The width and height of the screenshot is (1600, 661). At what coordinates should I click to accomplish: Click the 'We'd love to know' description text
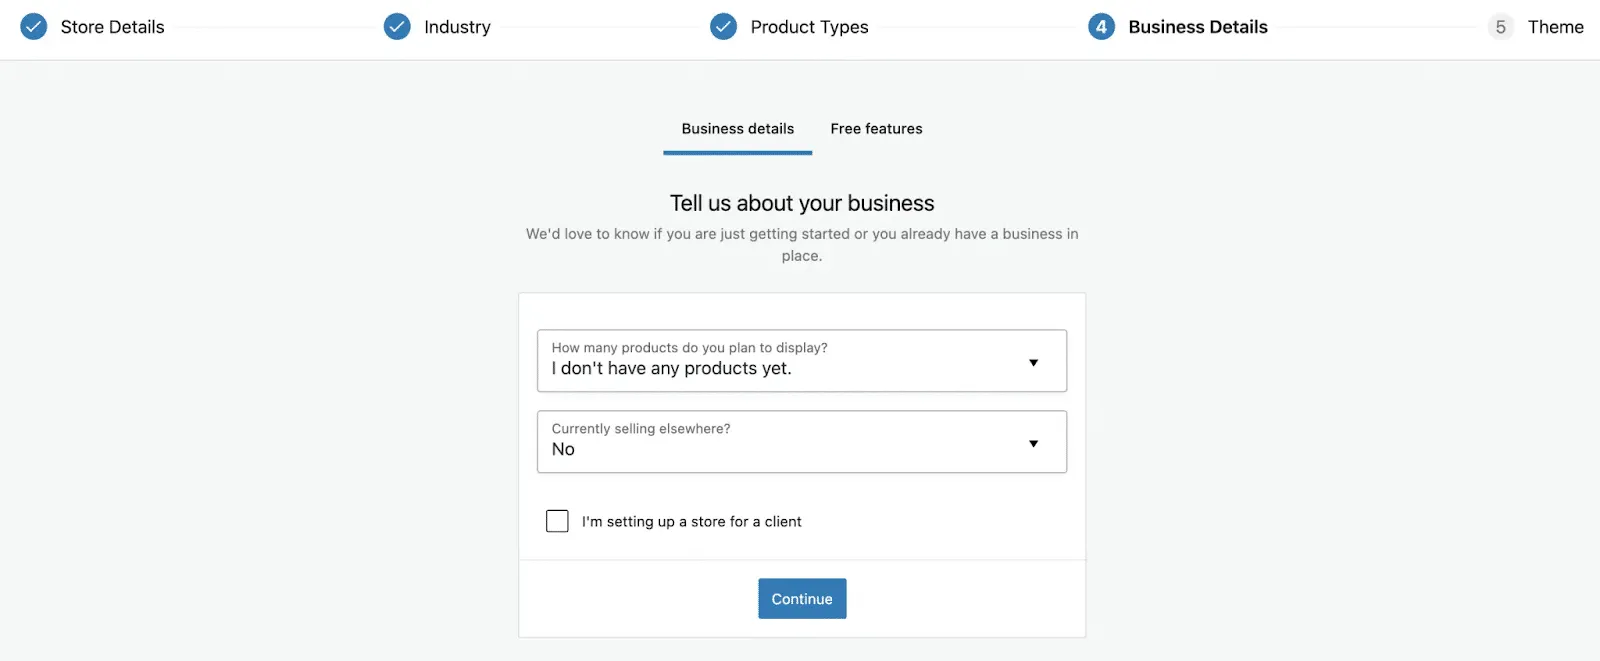pos(802,245)
